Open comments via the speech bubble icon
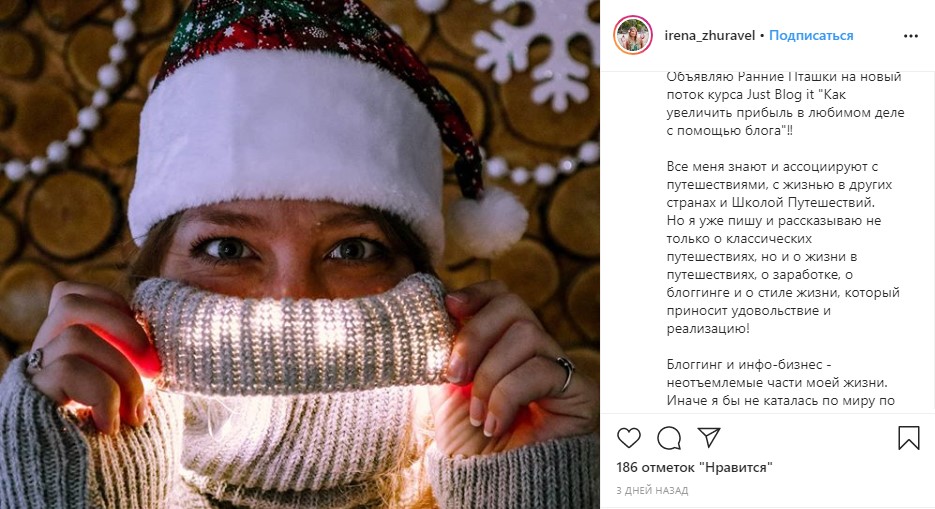Screen dimensions: 935x509 click(669, 438)
